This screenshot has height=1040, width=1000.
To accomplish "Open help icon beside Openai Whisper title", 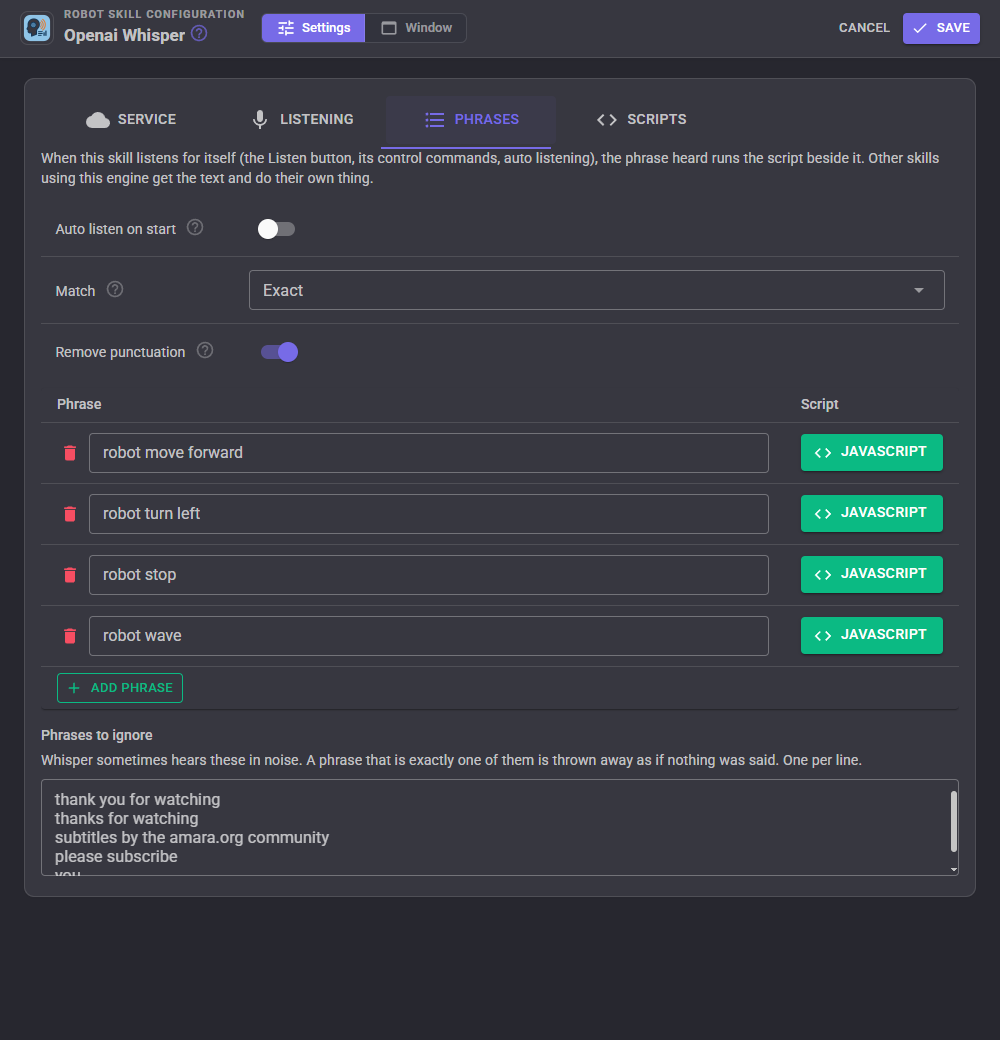I will click(199, 33).
